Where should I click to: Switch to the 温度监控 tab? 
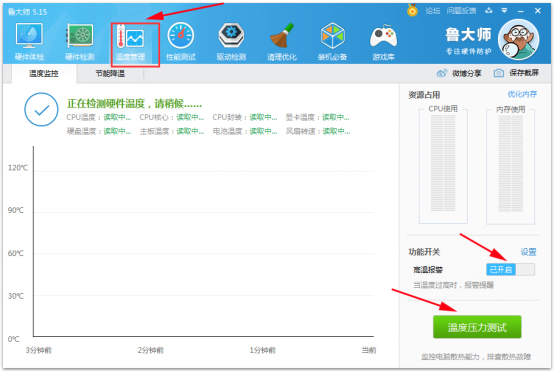tap(44, 73)
